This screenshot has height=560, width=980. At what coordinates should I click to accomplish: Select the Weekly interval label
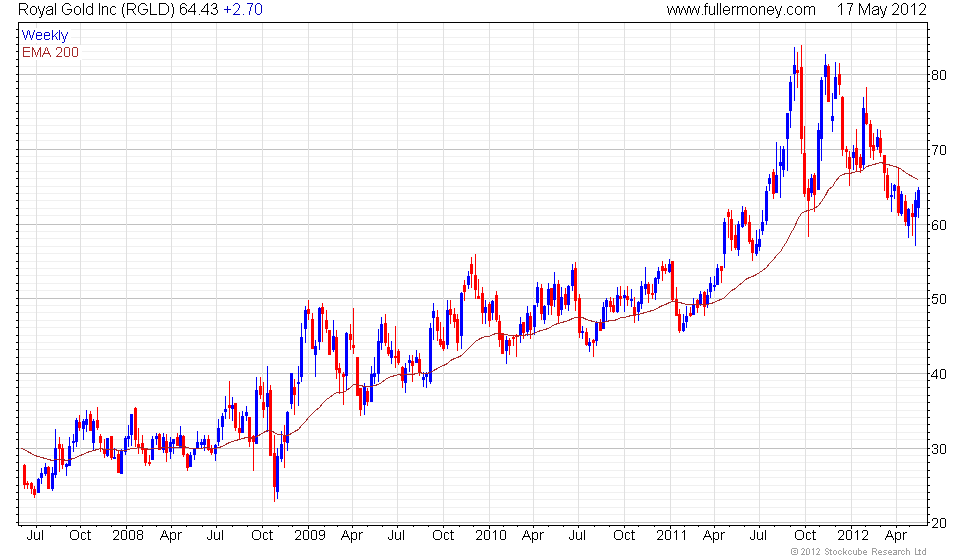(45, 35)
